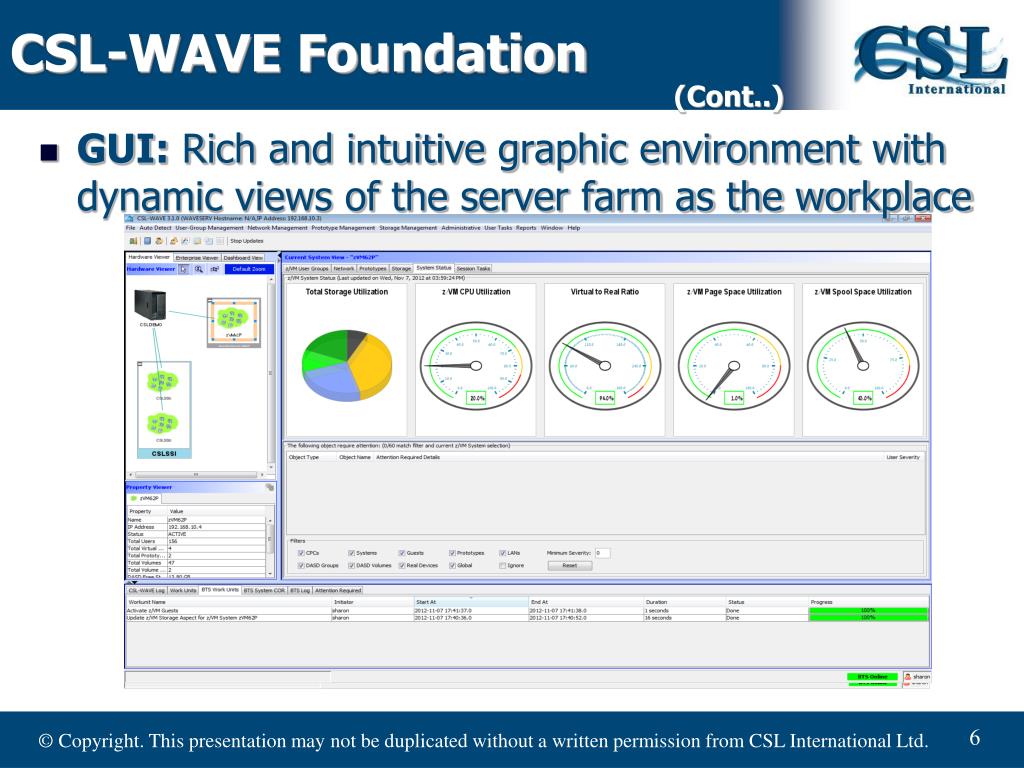
Task: Click the fourth main toolbar icon after separator
Action: coord(174,241)
